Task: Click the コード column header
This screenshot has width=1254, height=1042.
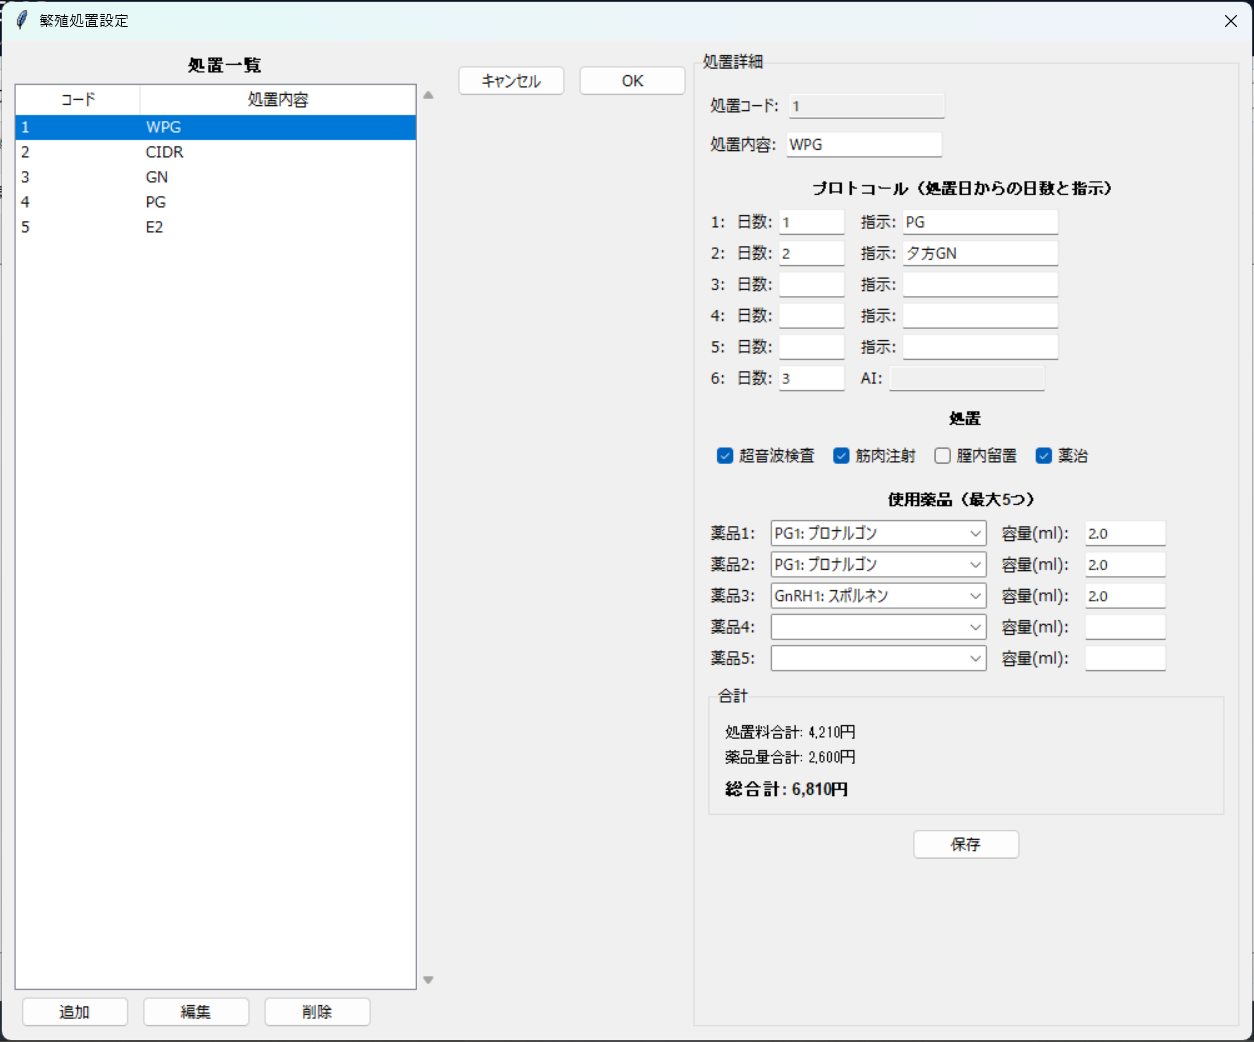Action: [x=78, y=100]
